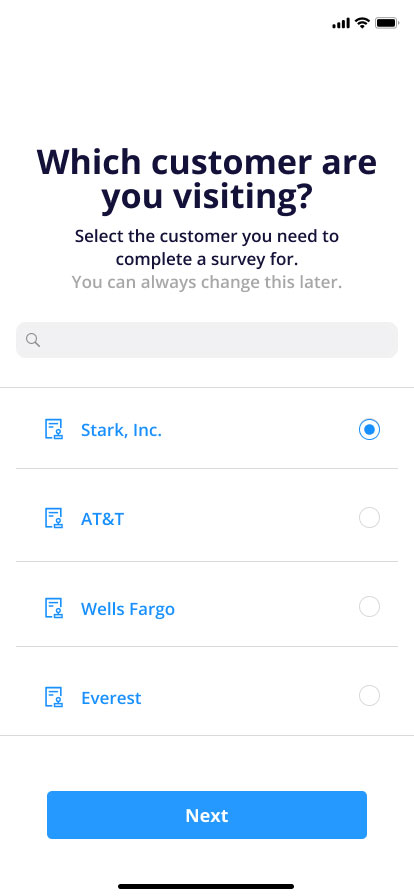
Task: Select the Everest radio button
Action: pyautogui.click(x=369, y=695)
